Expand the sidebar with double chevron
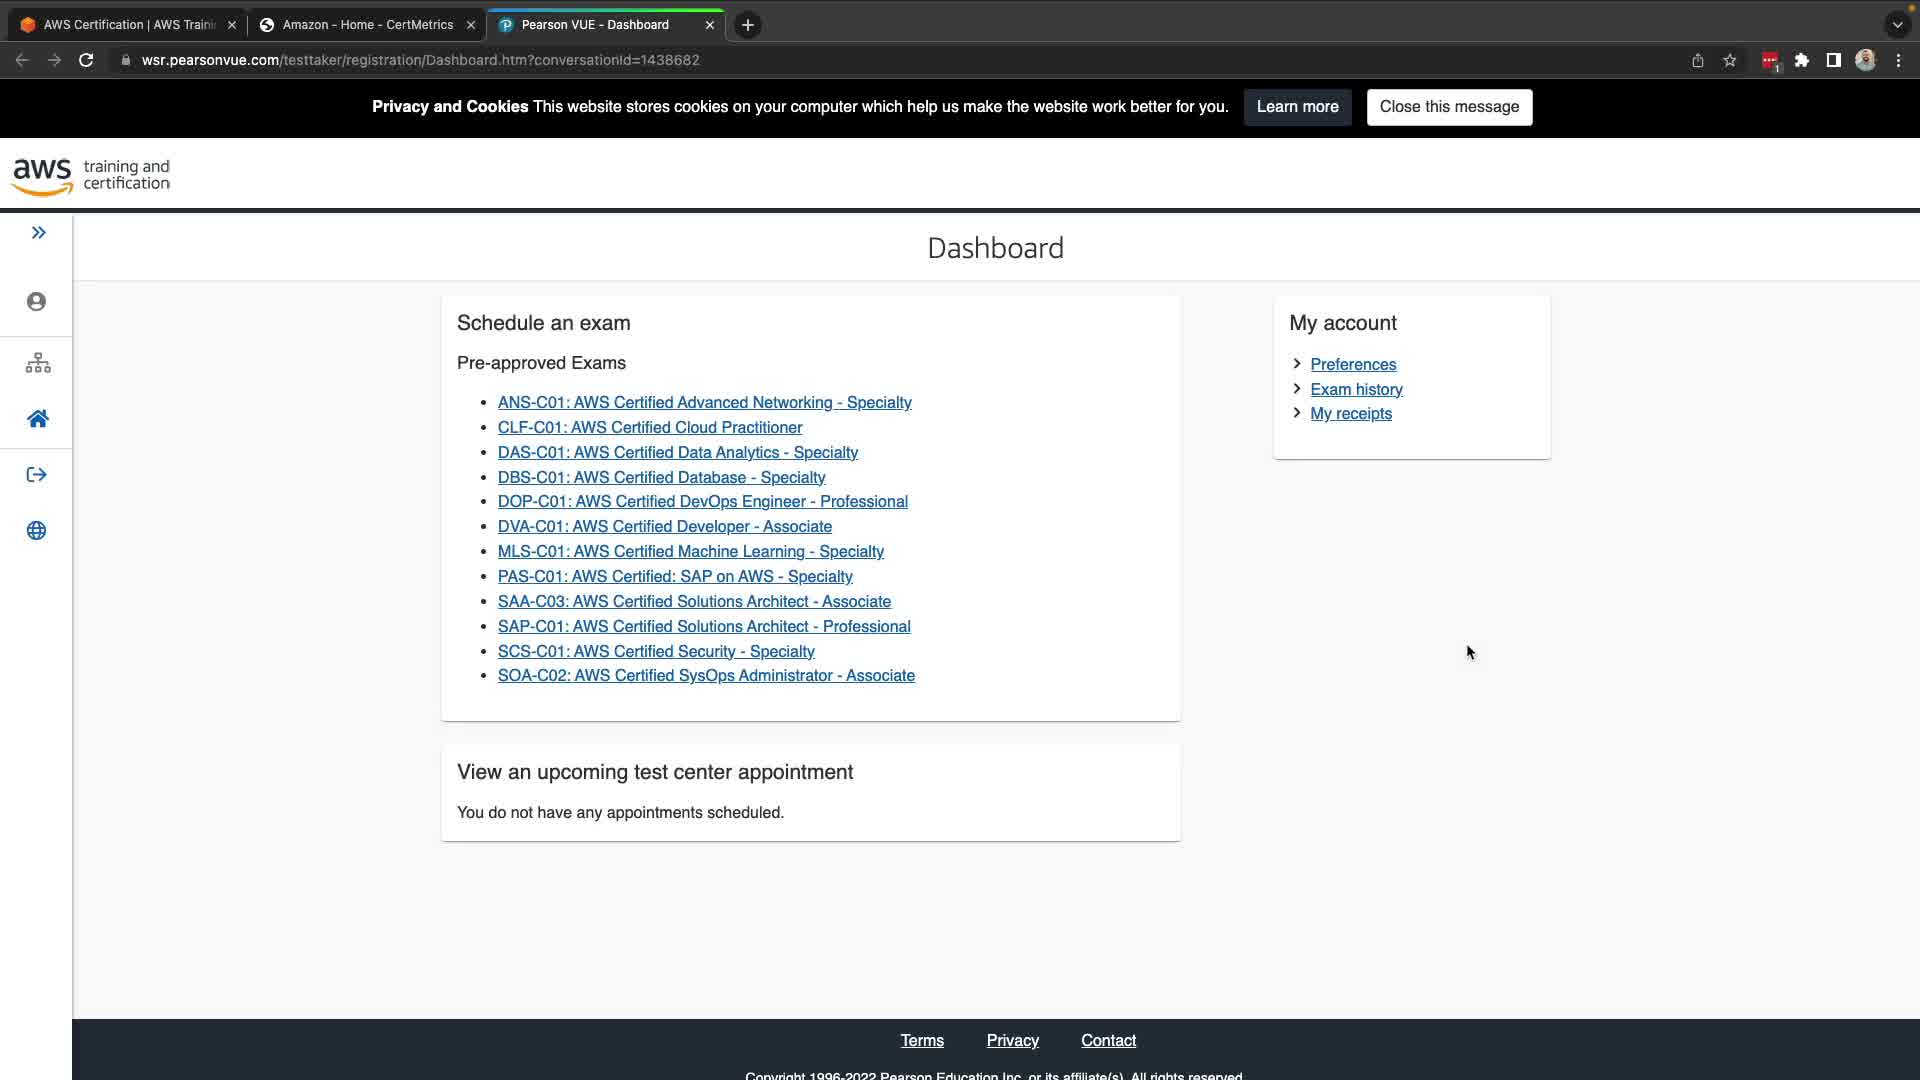This screenshot has height=1080, width=1920. point(38,233)
